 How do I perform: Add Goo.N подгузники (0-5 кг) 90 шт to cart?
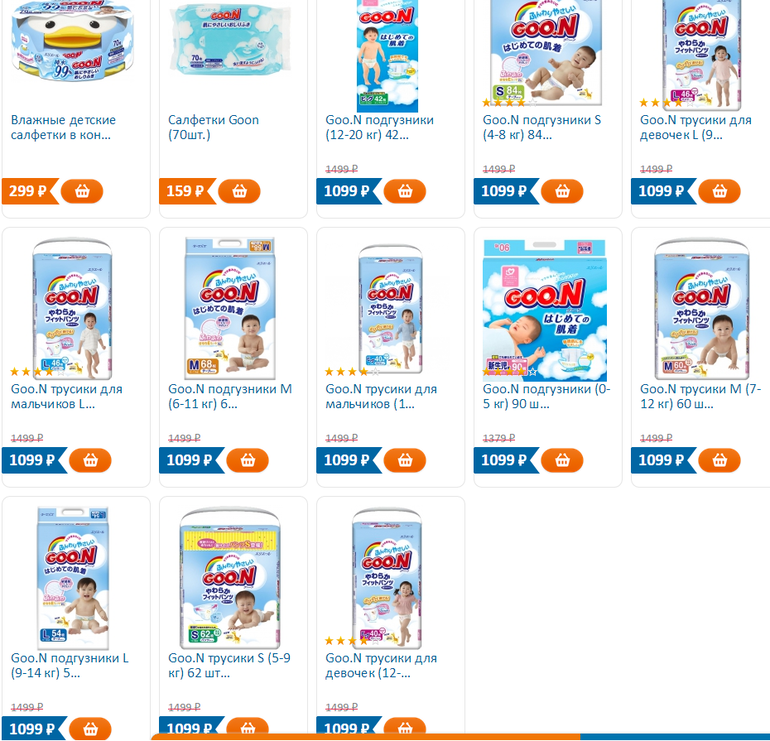point(562,460)
